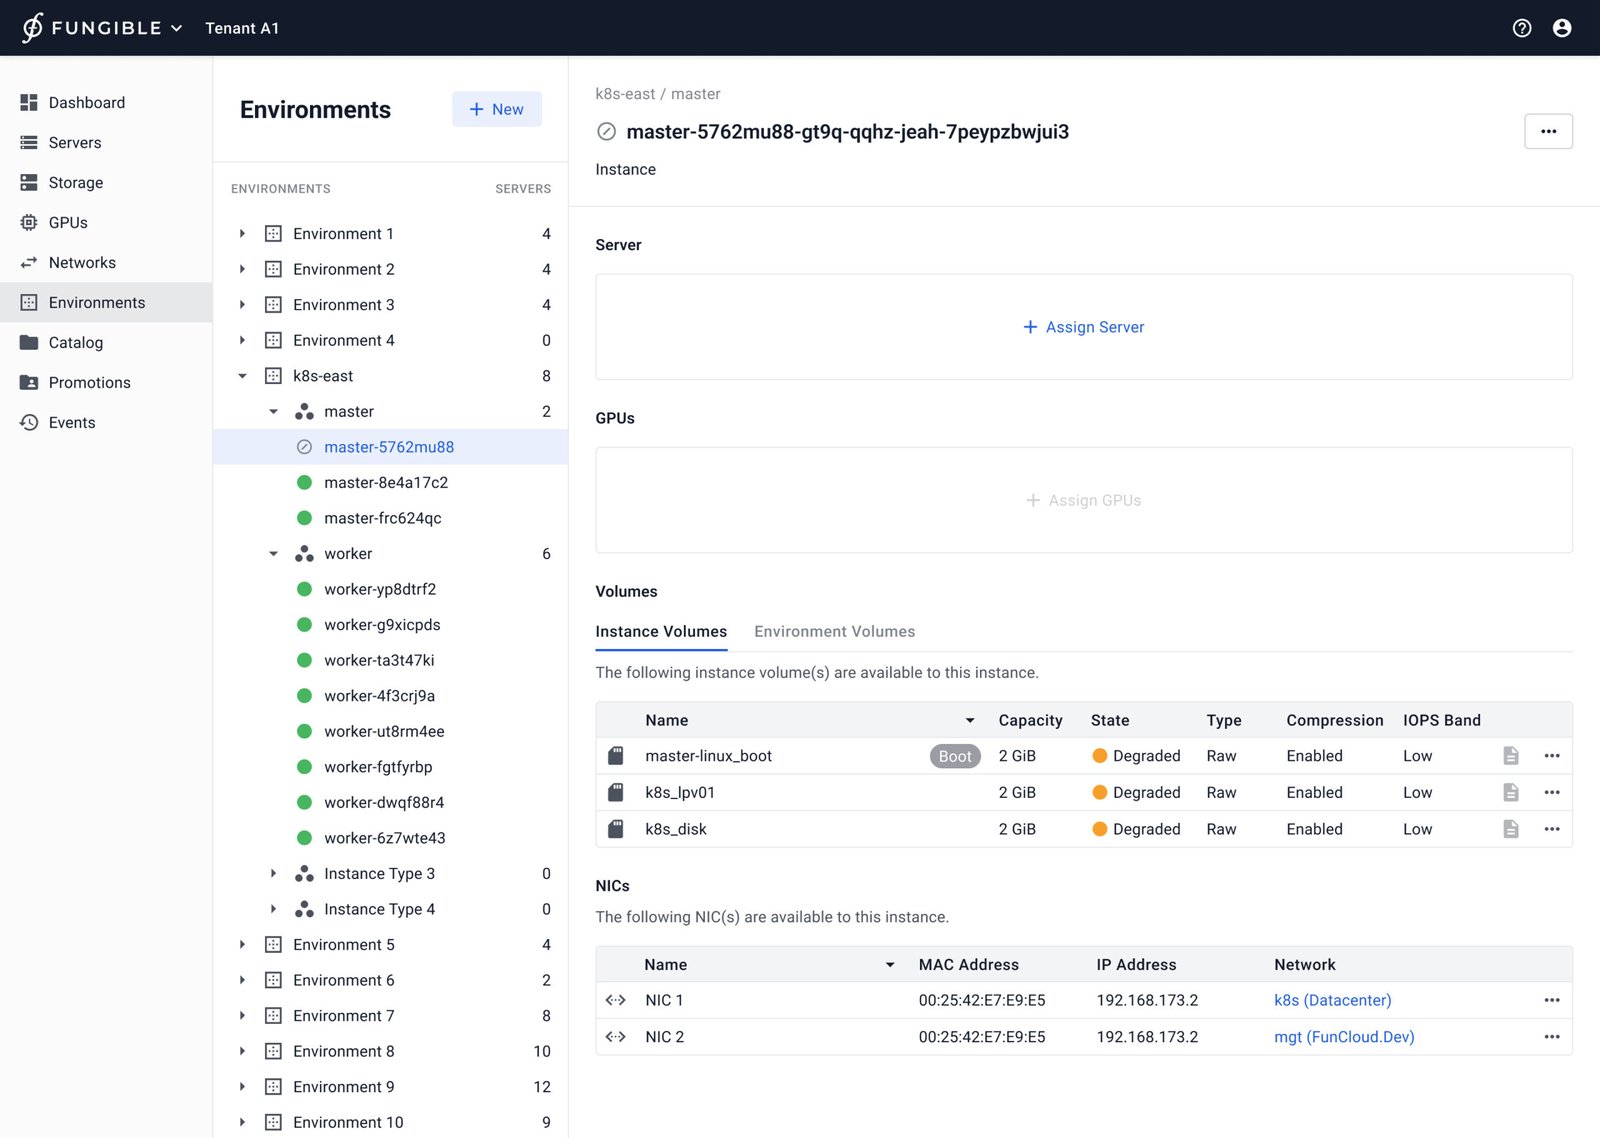Switch to Environment Volumes tab
This screenshot has width=1600, height=1138.
834,632
